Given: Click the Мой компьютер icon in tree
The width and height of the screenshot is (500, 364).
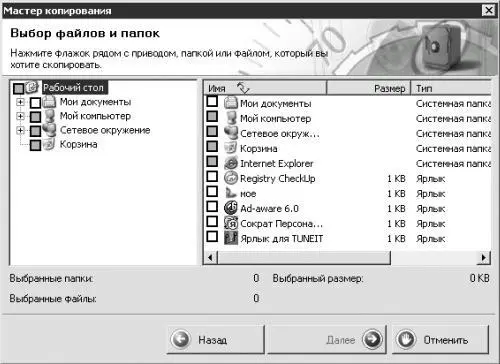Looking at the screenshot, I should (x=49, y=116).
